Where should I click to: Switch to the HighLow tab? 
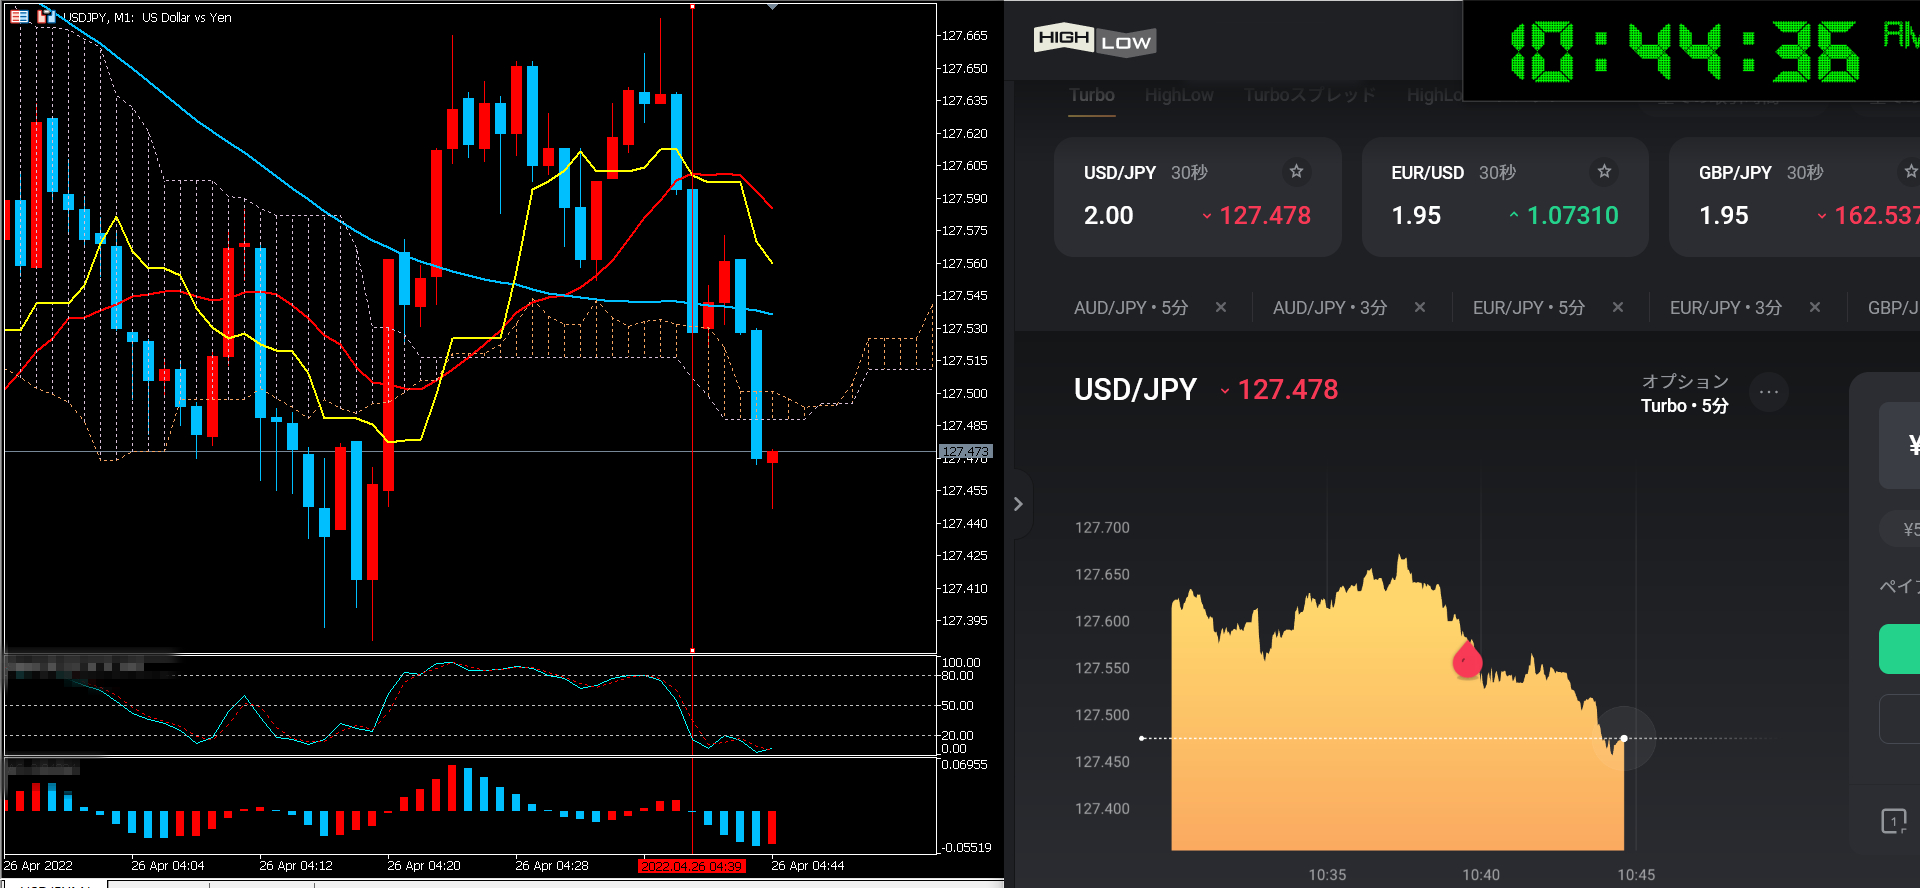click(x=1179, y=96)
